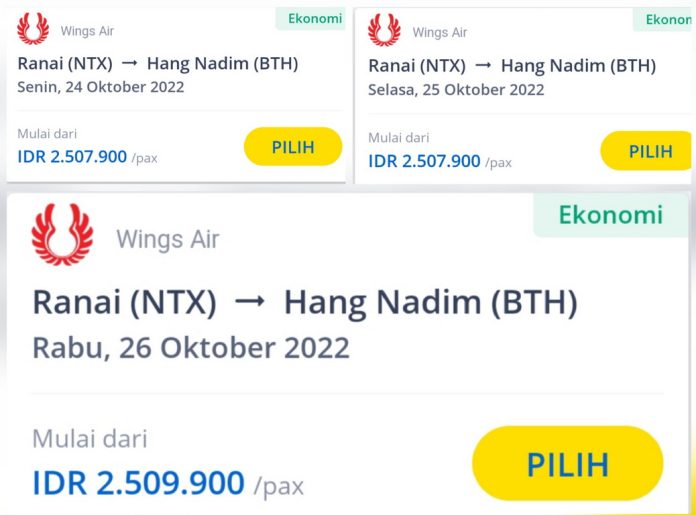Click the Wings Air logo on 25 Oktober card
696x515 pixels.
pyautogui.click(x=384, y=30)
